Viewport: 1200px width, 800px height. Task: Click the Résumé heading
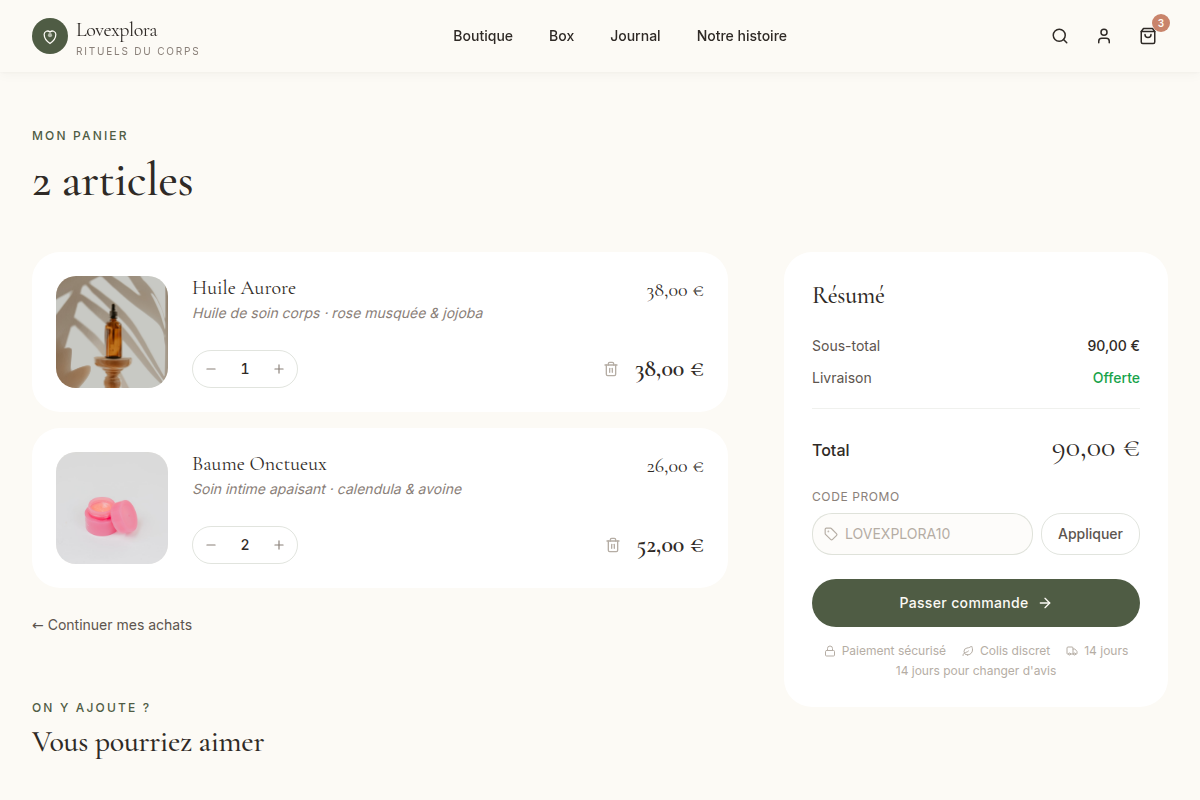coord(848,295)
